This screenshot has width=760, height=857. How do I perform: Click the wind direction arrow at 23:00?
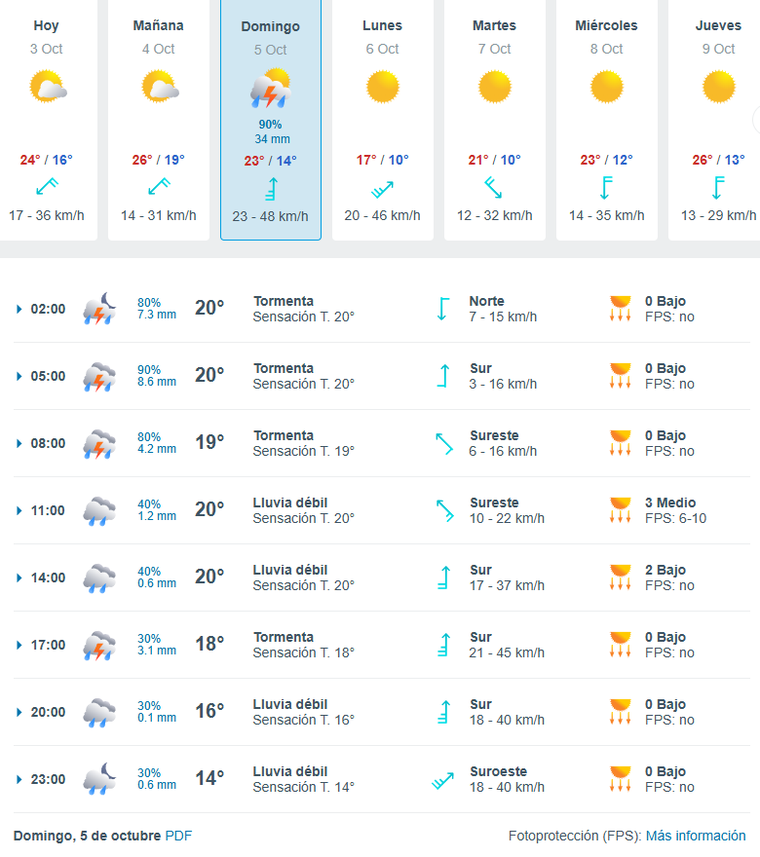[442, 780]
